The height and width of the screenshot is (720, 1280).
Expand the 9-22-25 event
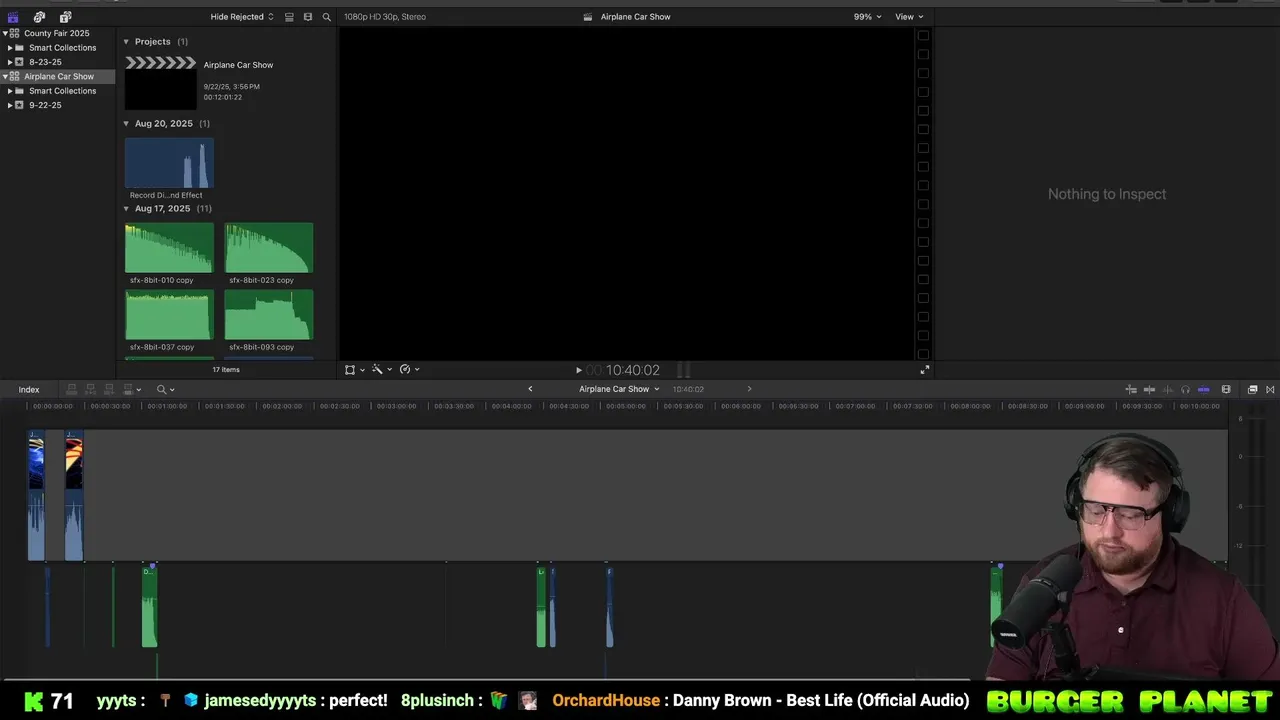[10, 105]
